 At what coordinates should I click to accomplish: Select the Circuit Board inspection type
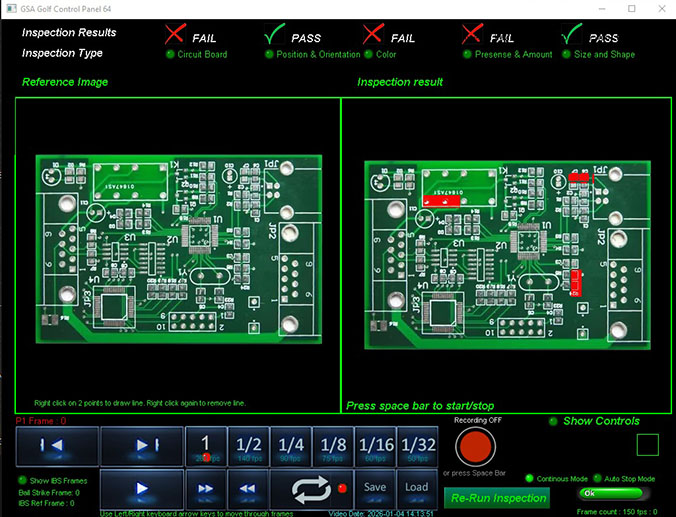pos(171,55)
